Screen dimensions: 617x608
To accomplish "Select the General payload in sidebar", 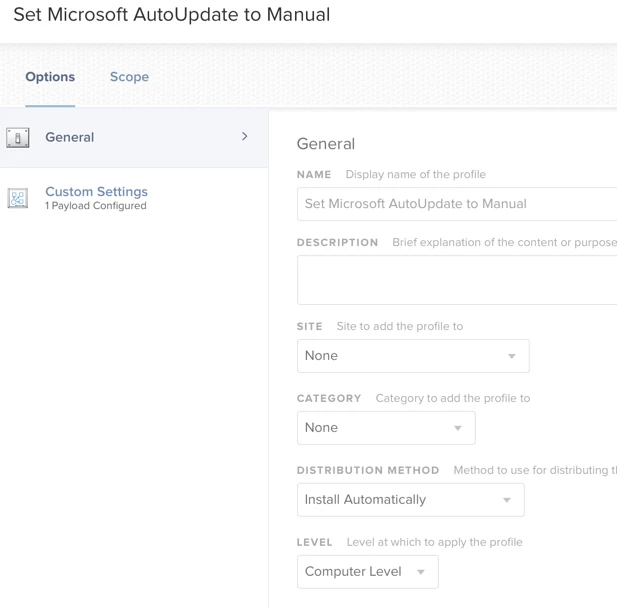I will coord(134,137).
